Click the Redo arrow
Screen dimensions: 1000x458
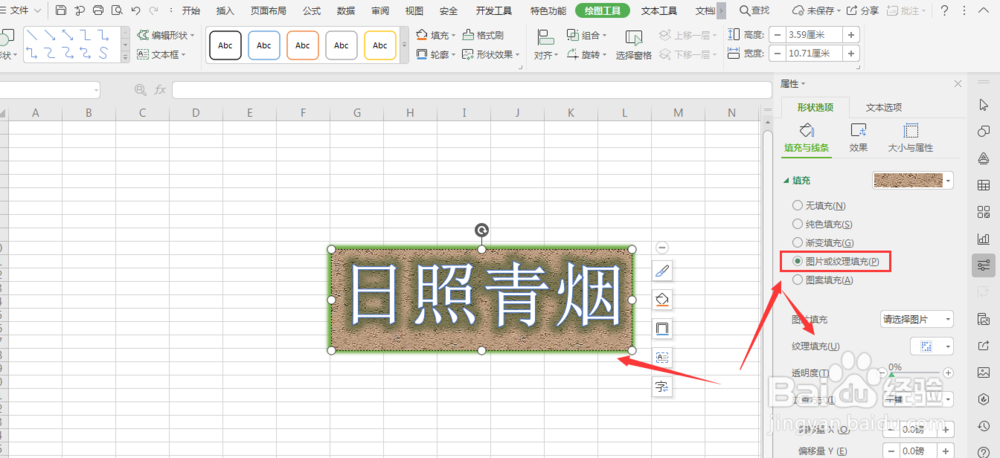(153, 10)
